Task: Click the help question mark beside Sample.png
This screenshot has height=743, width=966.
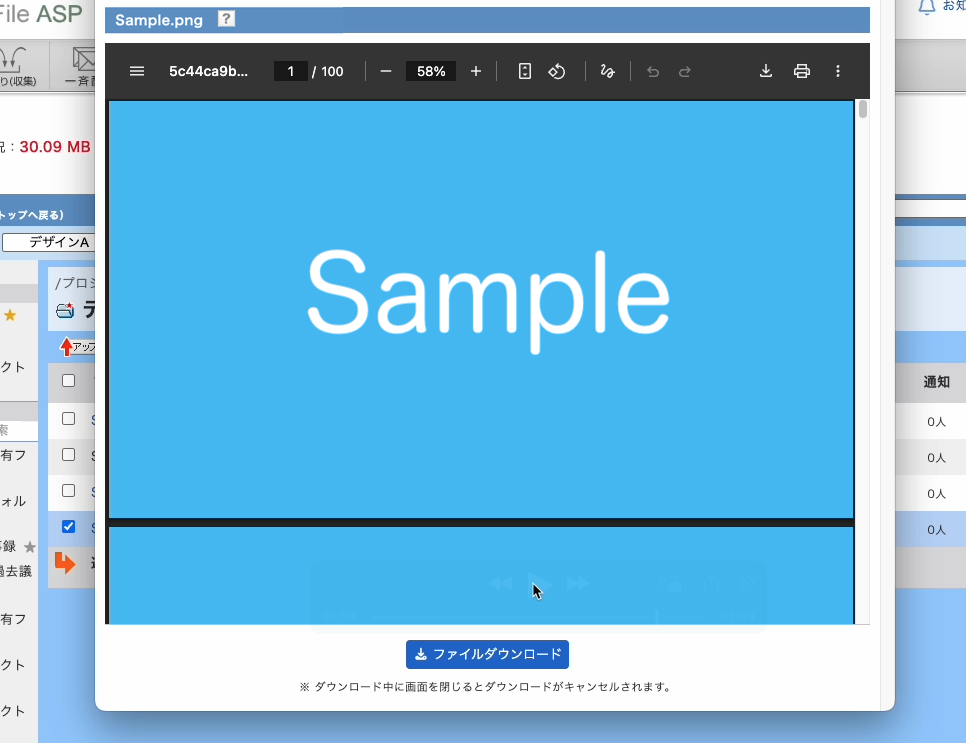Action: click(x=227, y=19)
